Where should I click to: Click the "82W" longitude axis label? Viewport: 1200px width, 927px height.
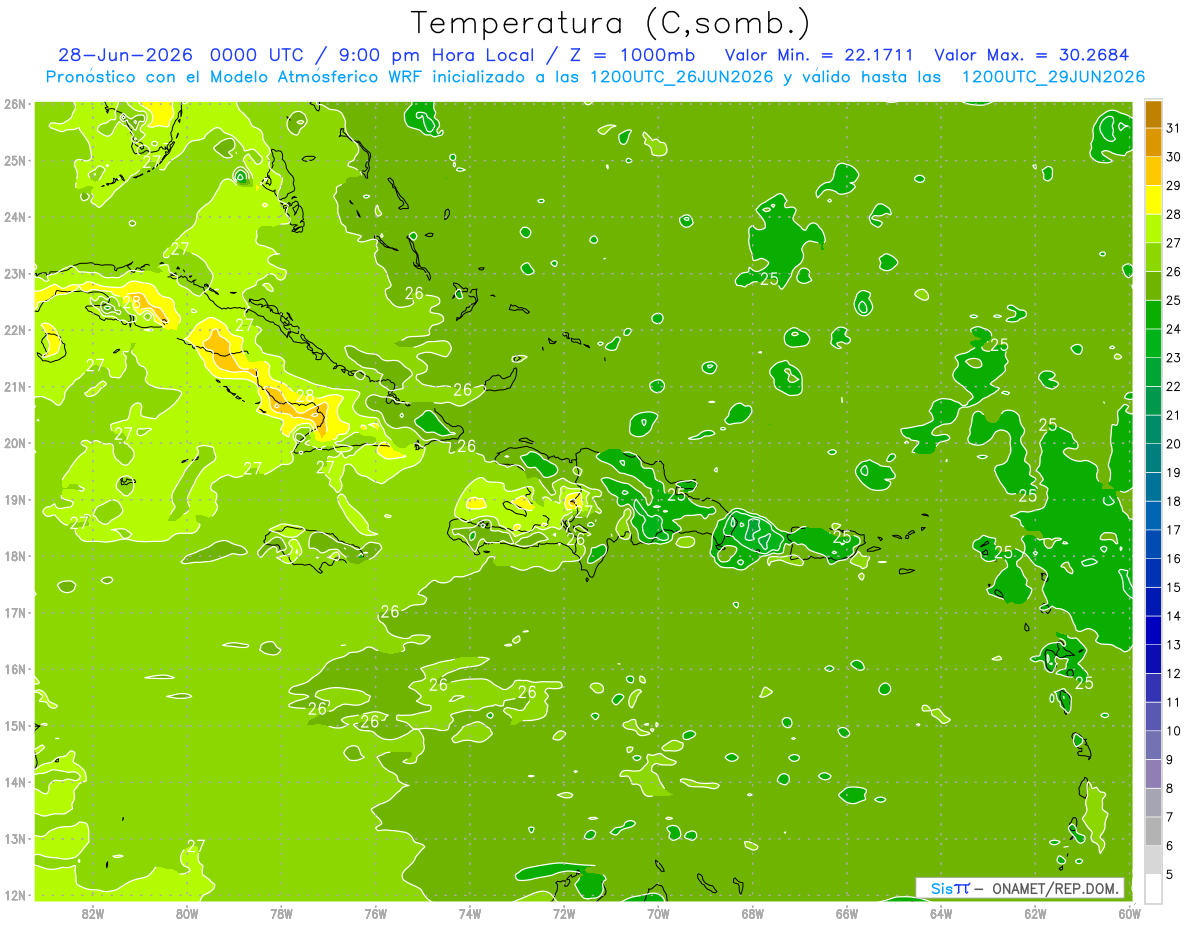click(x=93, y=913)
